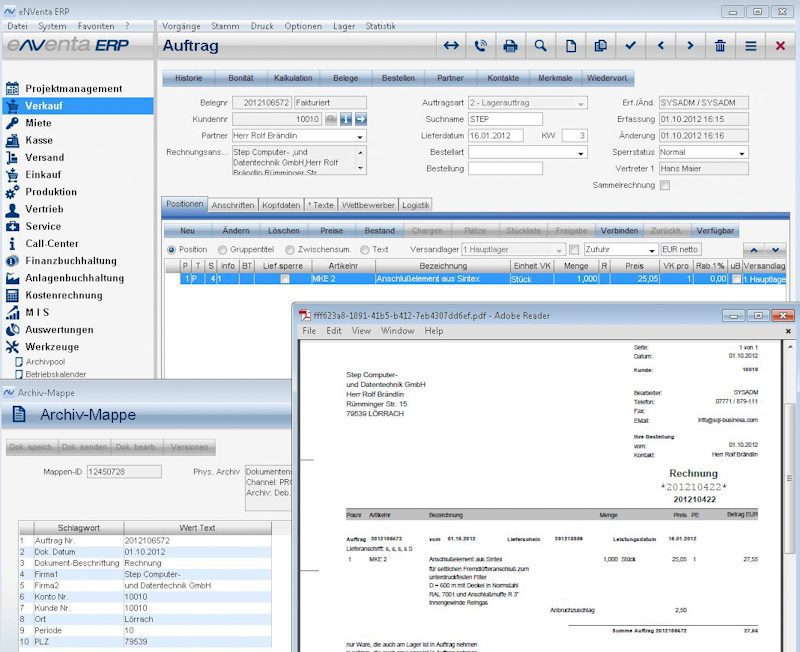This screenshot has height=652, width=800.
Task: Open the Sperrstatus dropdown
Action: pyautogui.click(x=742, y=153)
